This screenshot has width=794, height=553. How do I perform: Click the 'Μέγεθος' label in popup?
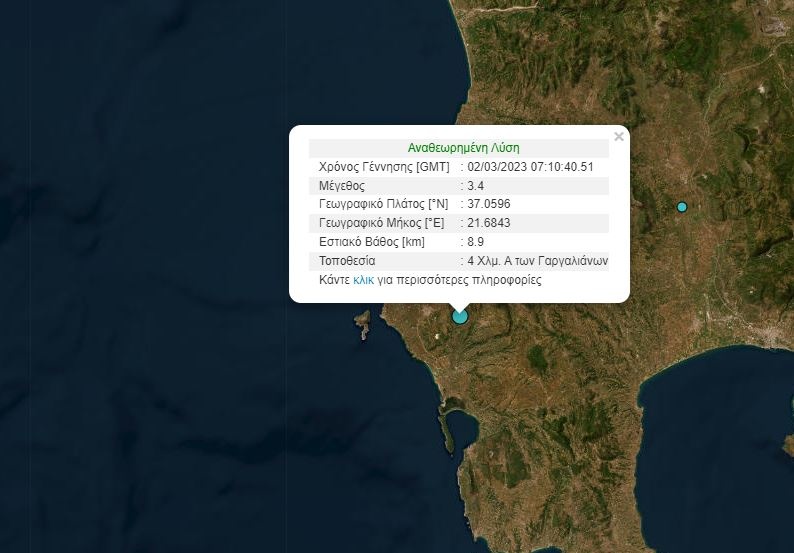click(x=342, y=186)
